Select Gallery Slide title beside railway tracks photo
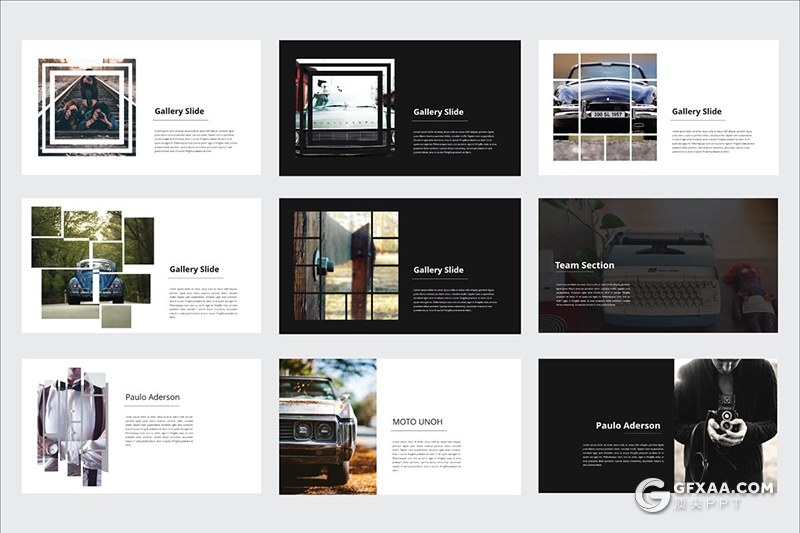The width and height of the screenshot is (800, 533). click(180, 112)
